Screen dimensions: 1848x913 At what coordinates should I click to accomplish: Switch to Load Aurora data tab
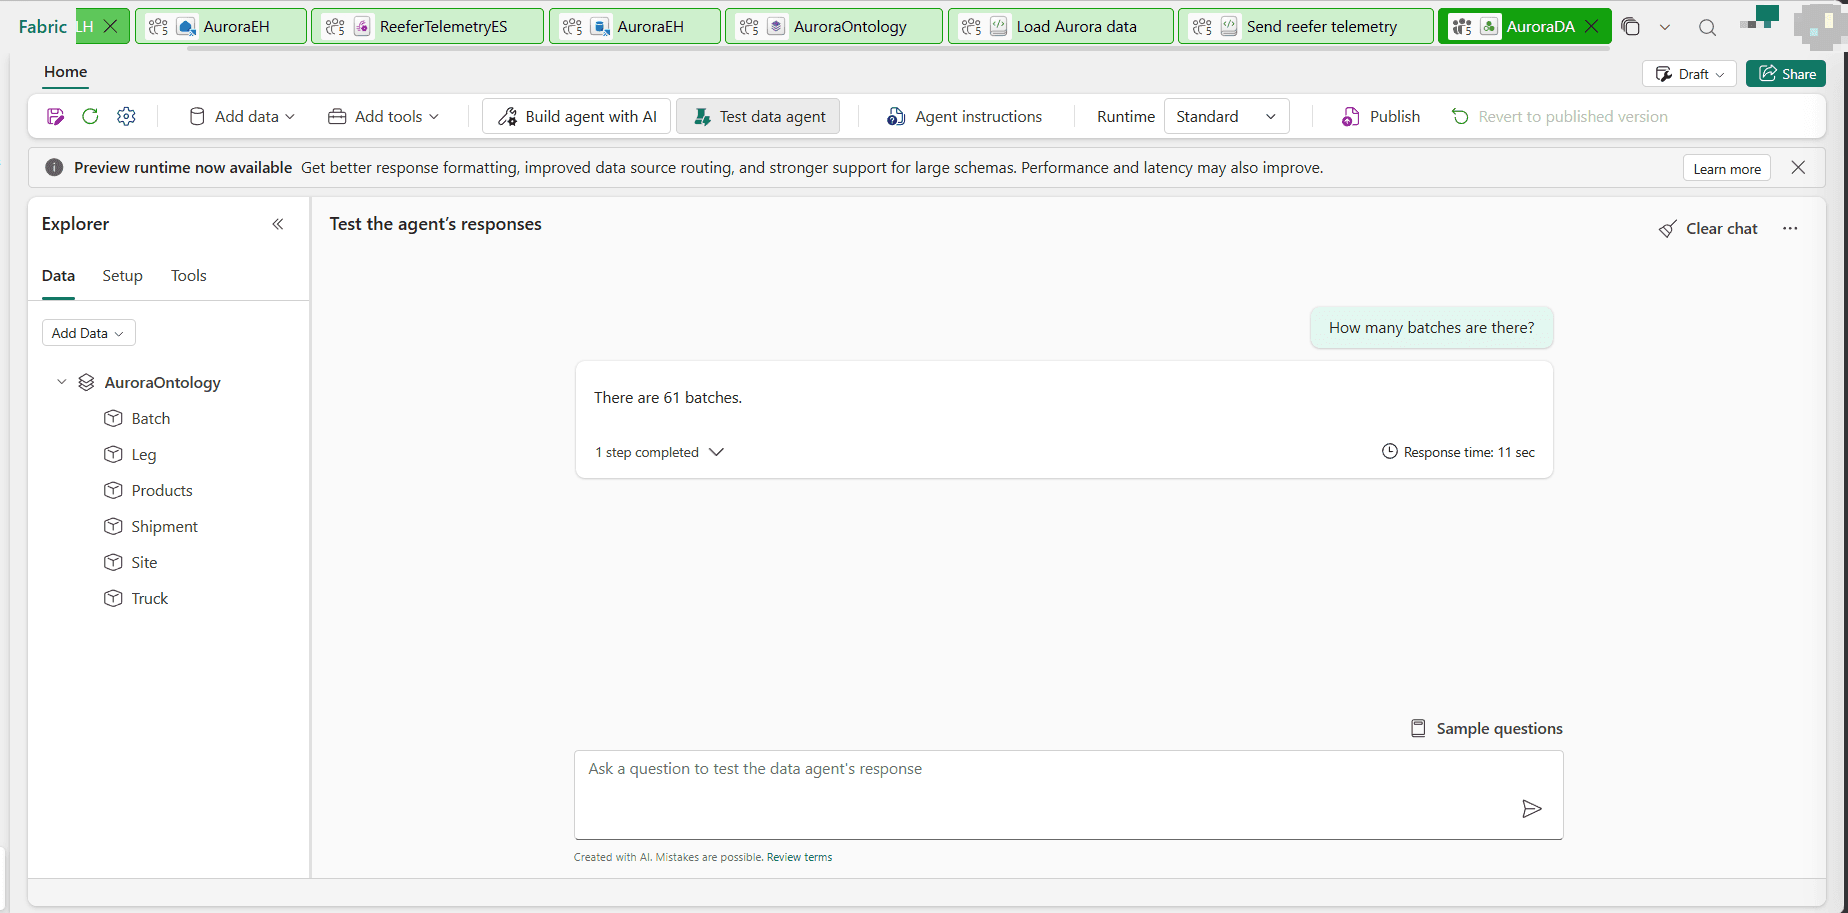click(1061, 26)
